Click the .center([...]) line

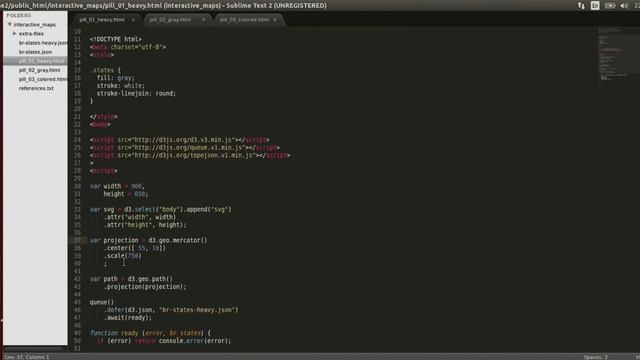(135, 248)
